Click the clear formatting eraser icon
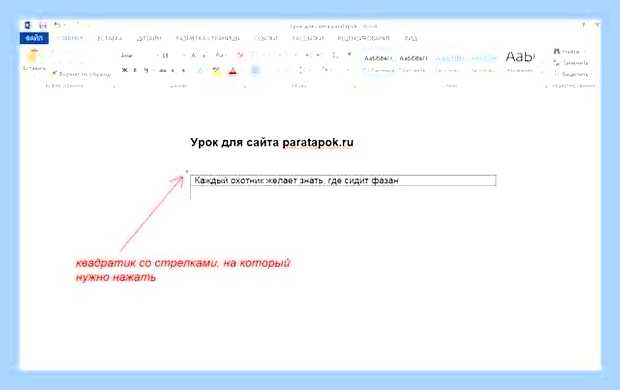The height and width of the screenshot is (390, 620). pyautogui.click(x=240, y=55)
